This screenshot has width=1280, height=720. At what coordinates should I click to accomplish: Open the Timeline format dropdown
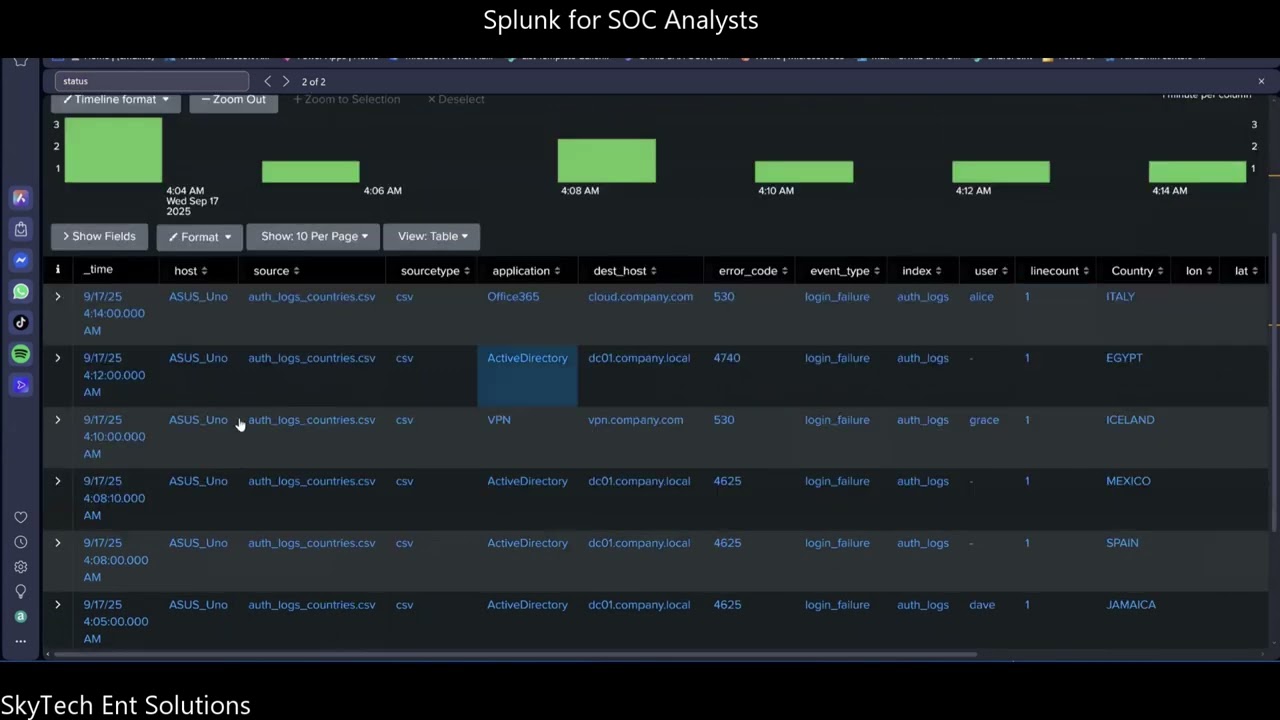[116, 100]
